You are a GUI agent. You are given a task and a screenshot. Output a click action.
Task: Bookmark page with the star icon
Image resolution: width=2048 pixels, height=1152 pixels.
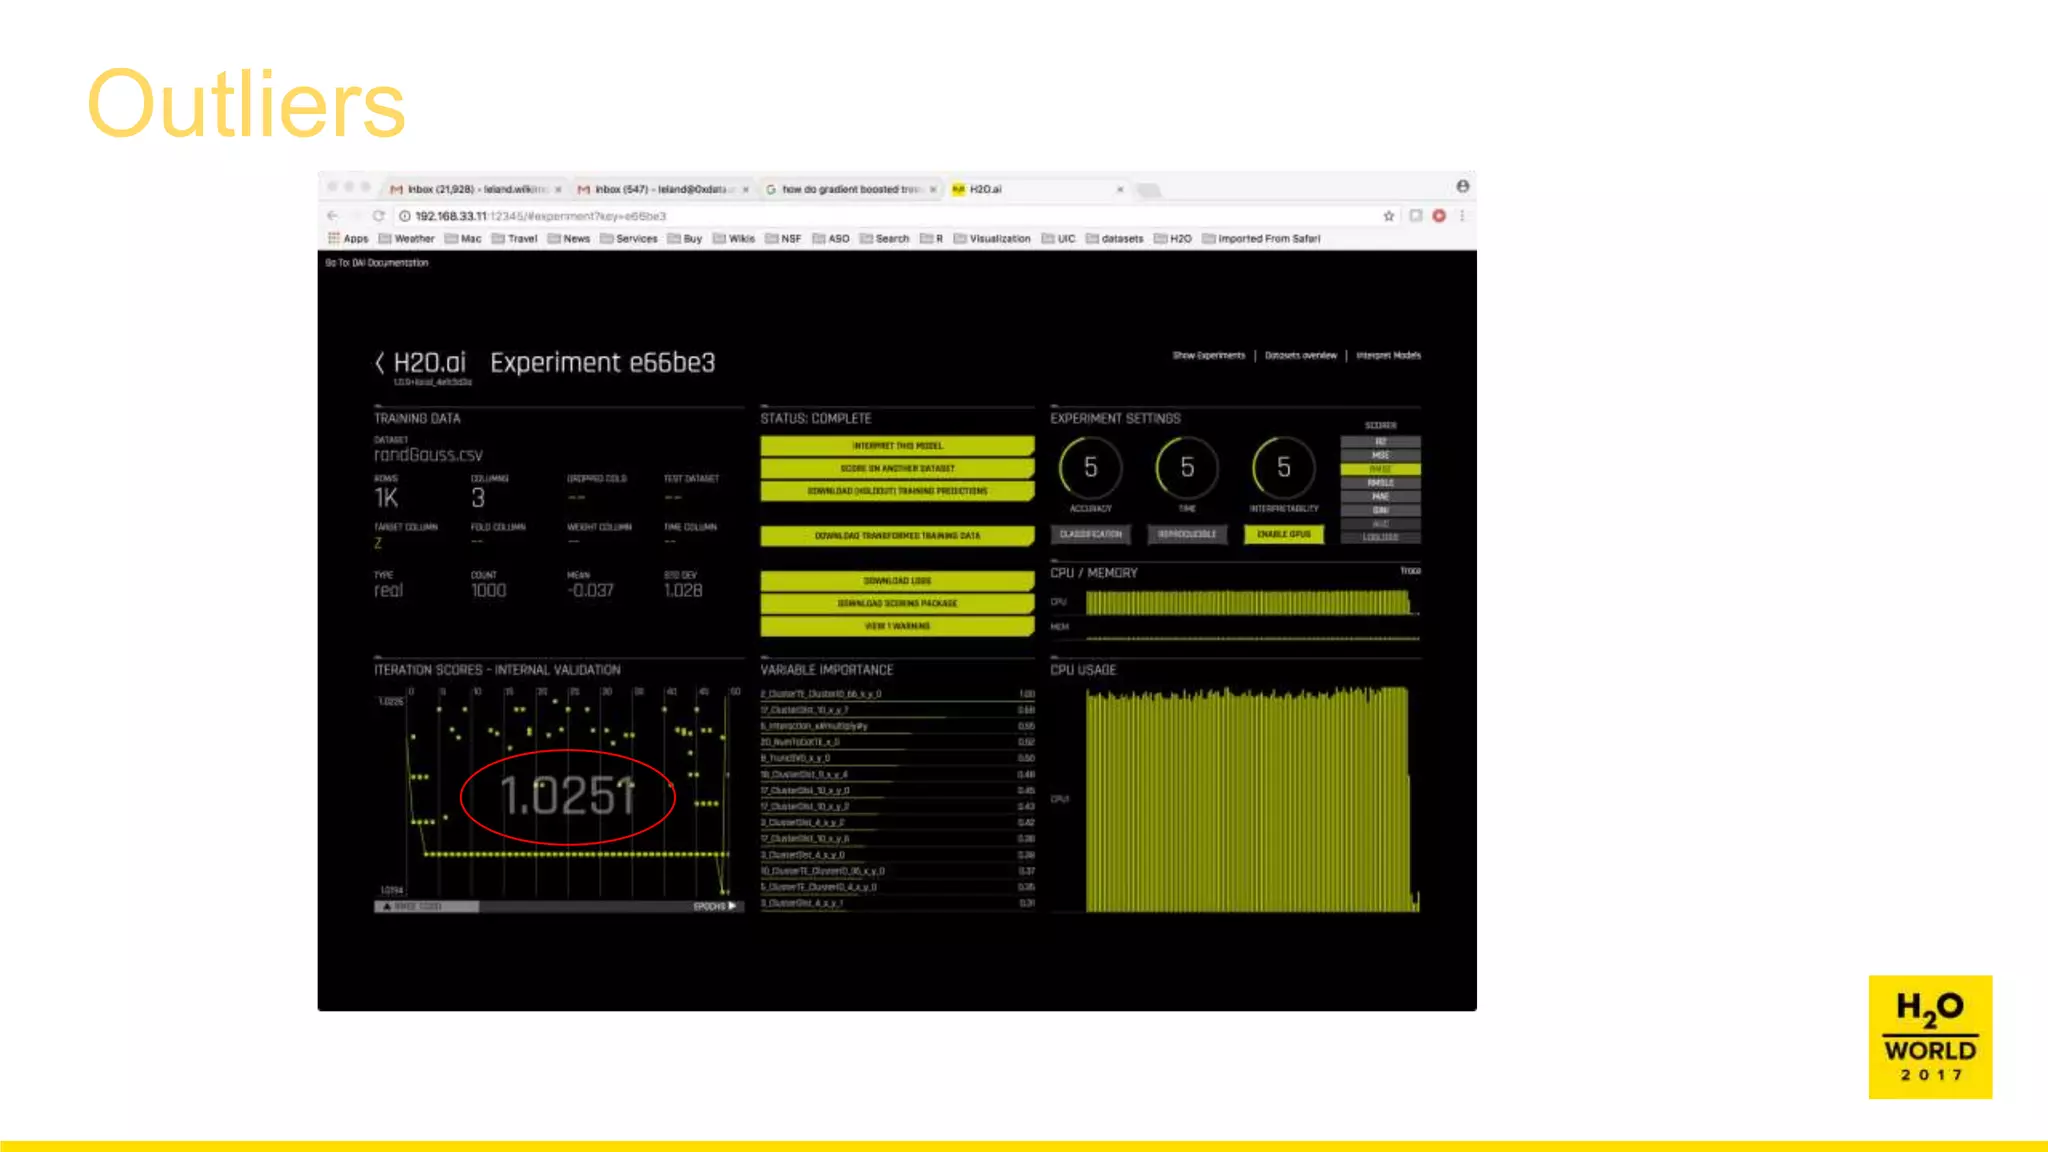point(1388,216)
